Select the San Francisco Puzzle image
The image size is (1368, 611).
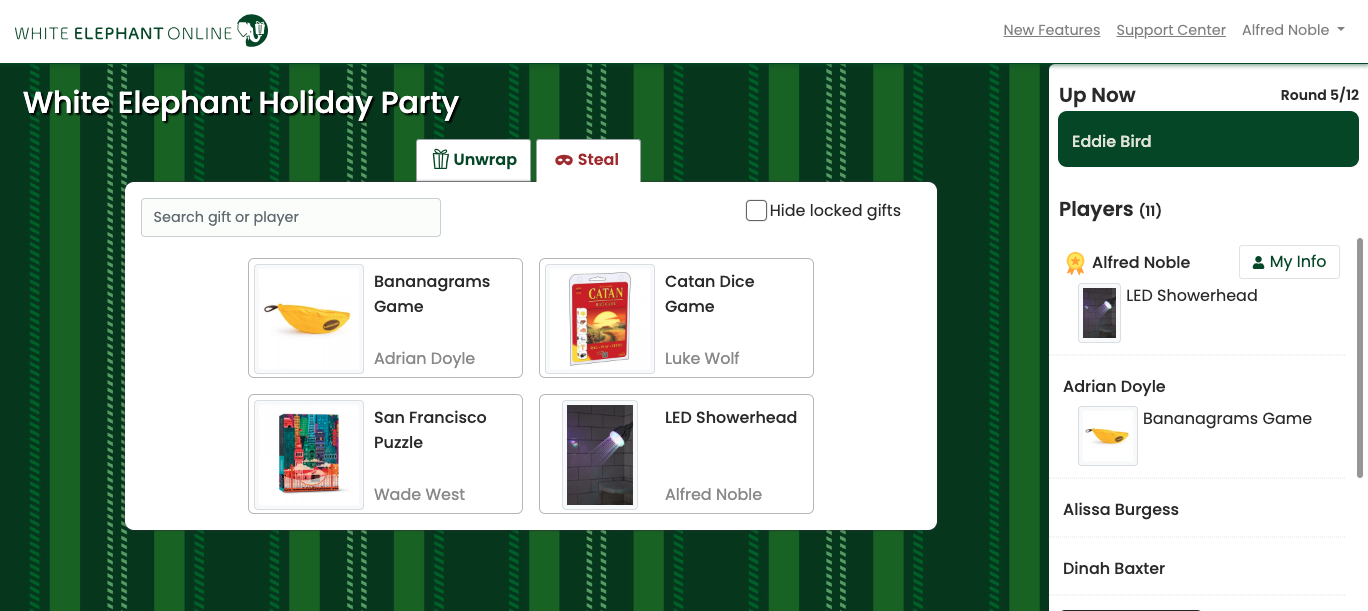pyautogui.click(x=309, y=454)
